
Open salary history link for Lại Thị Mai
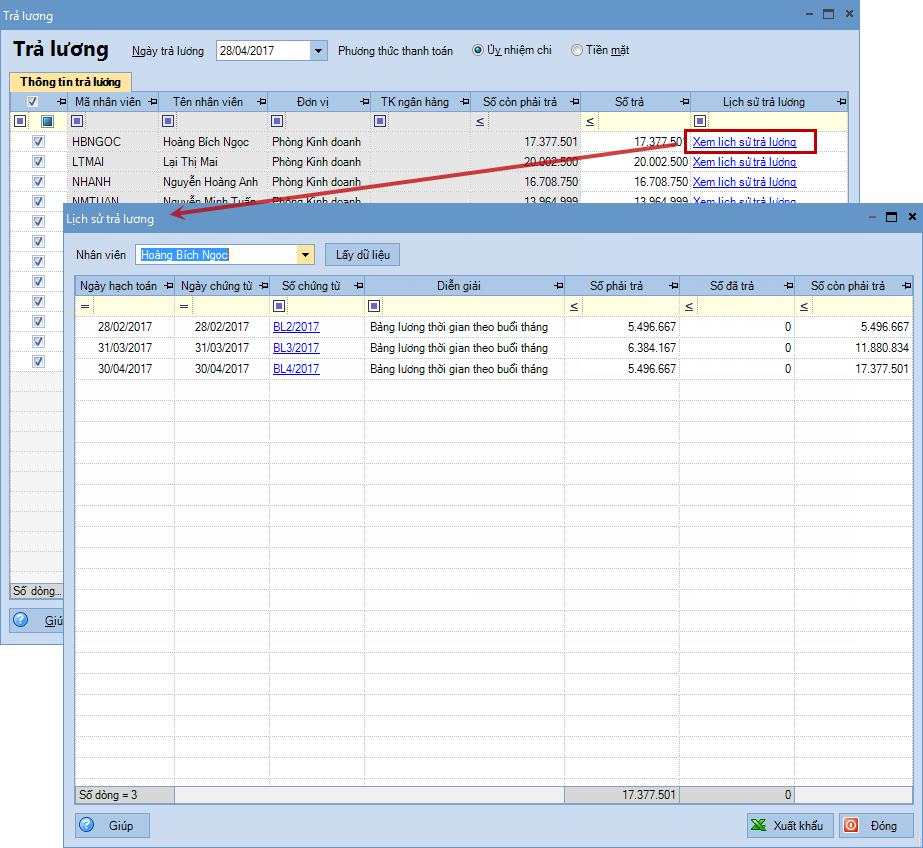(x=745, y=162)
